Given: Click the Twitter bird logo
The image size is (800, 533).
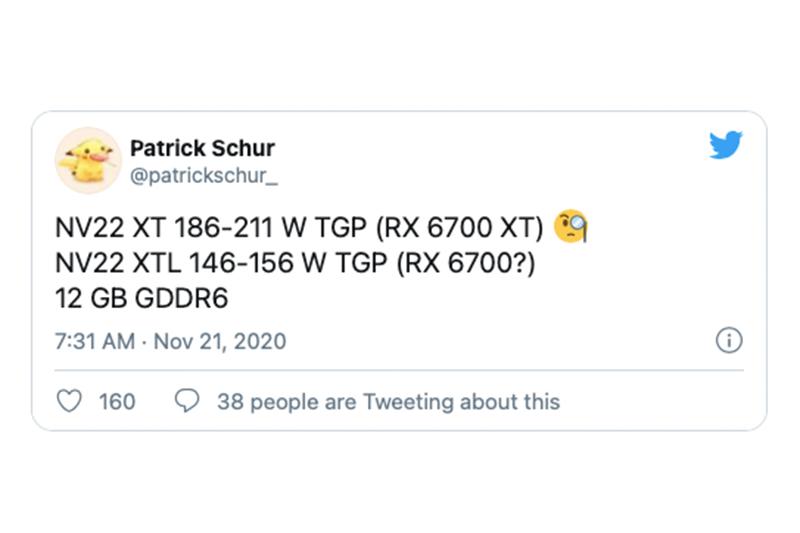Looking at the screenshot, I should click(x=726, y=146).
